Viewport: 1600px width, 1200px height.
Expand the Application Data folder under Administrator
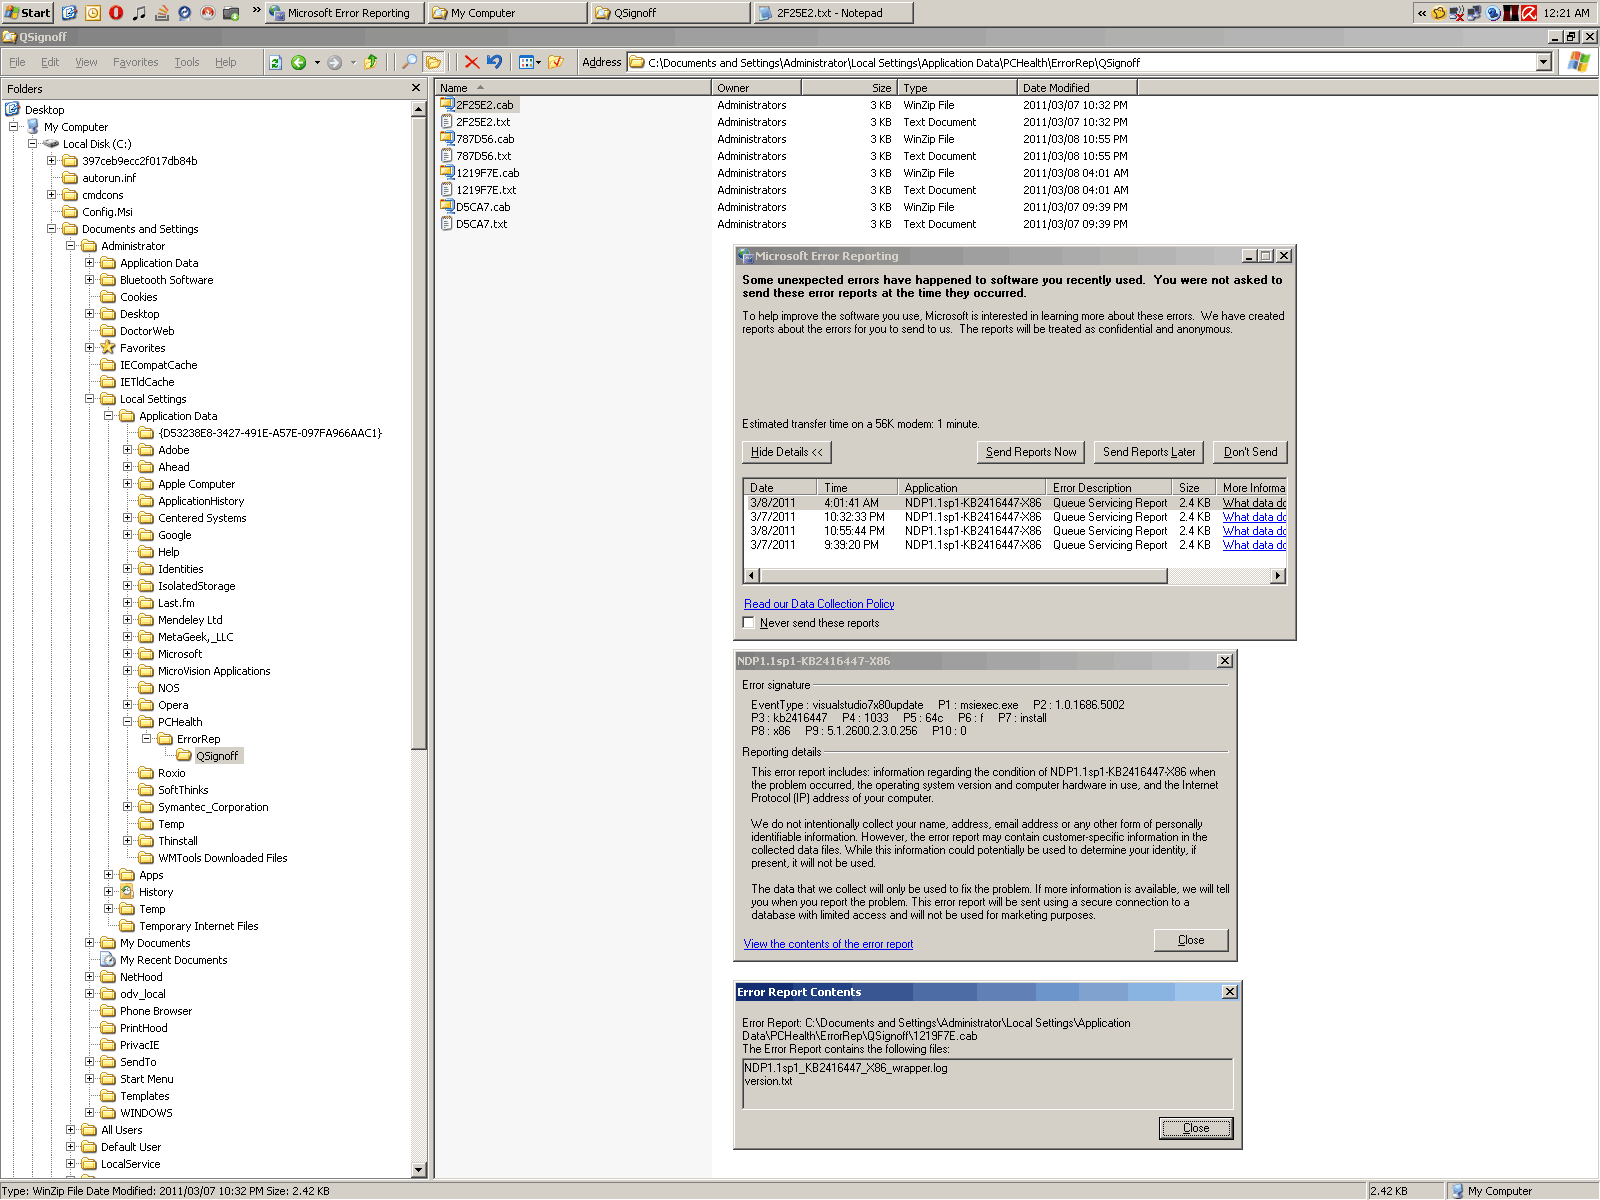point(90,263)
